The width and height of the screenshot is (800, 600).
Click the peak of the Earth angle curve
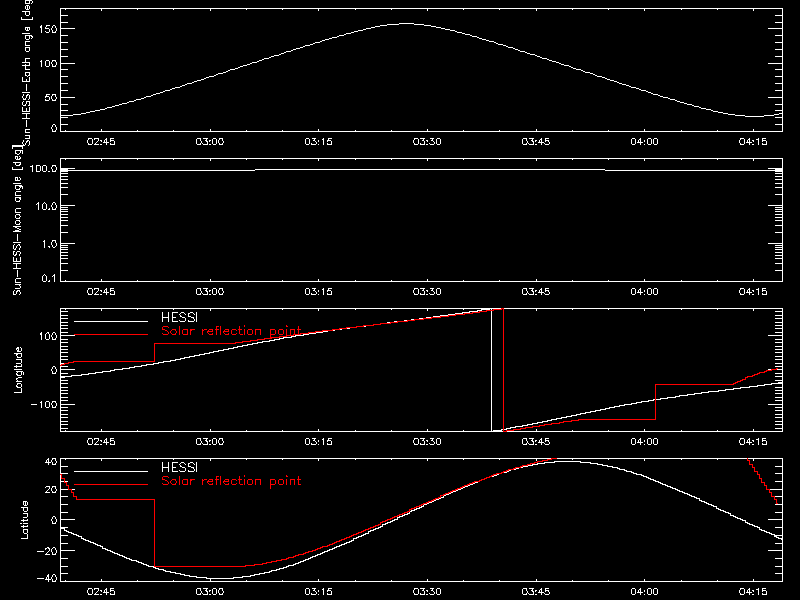[x=406, y=23]
